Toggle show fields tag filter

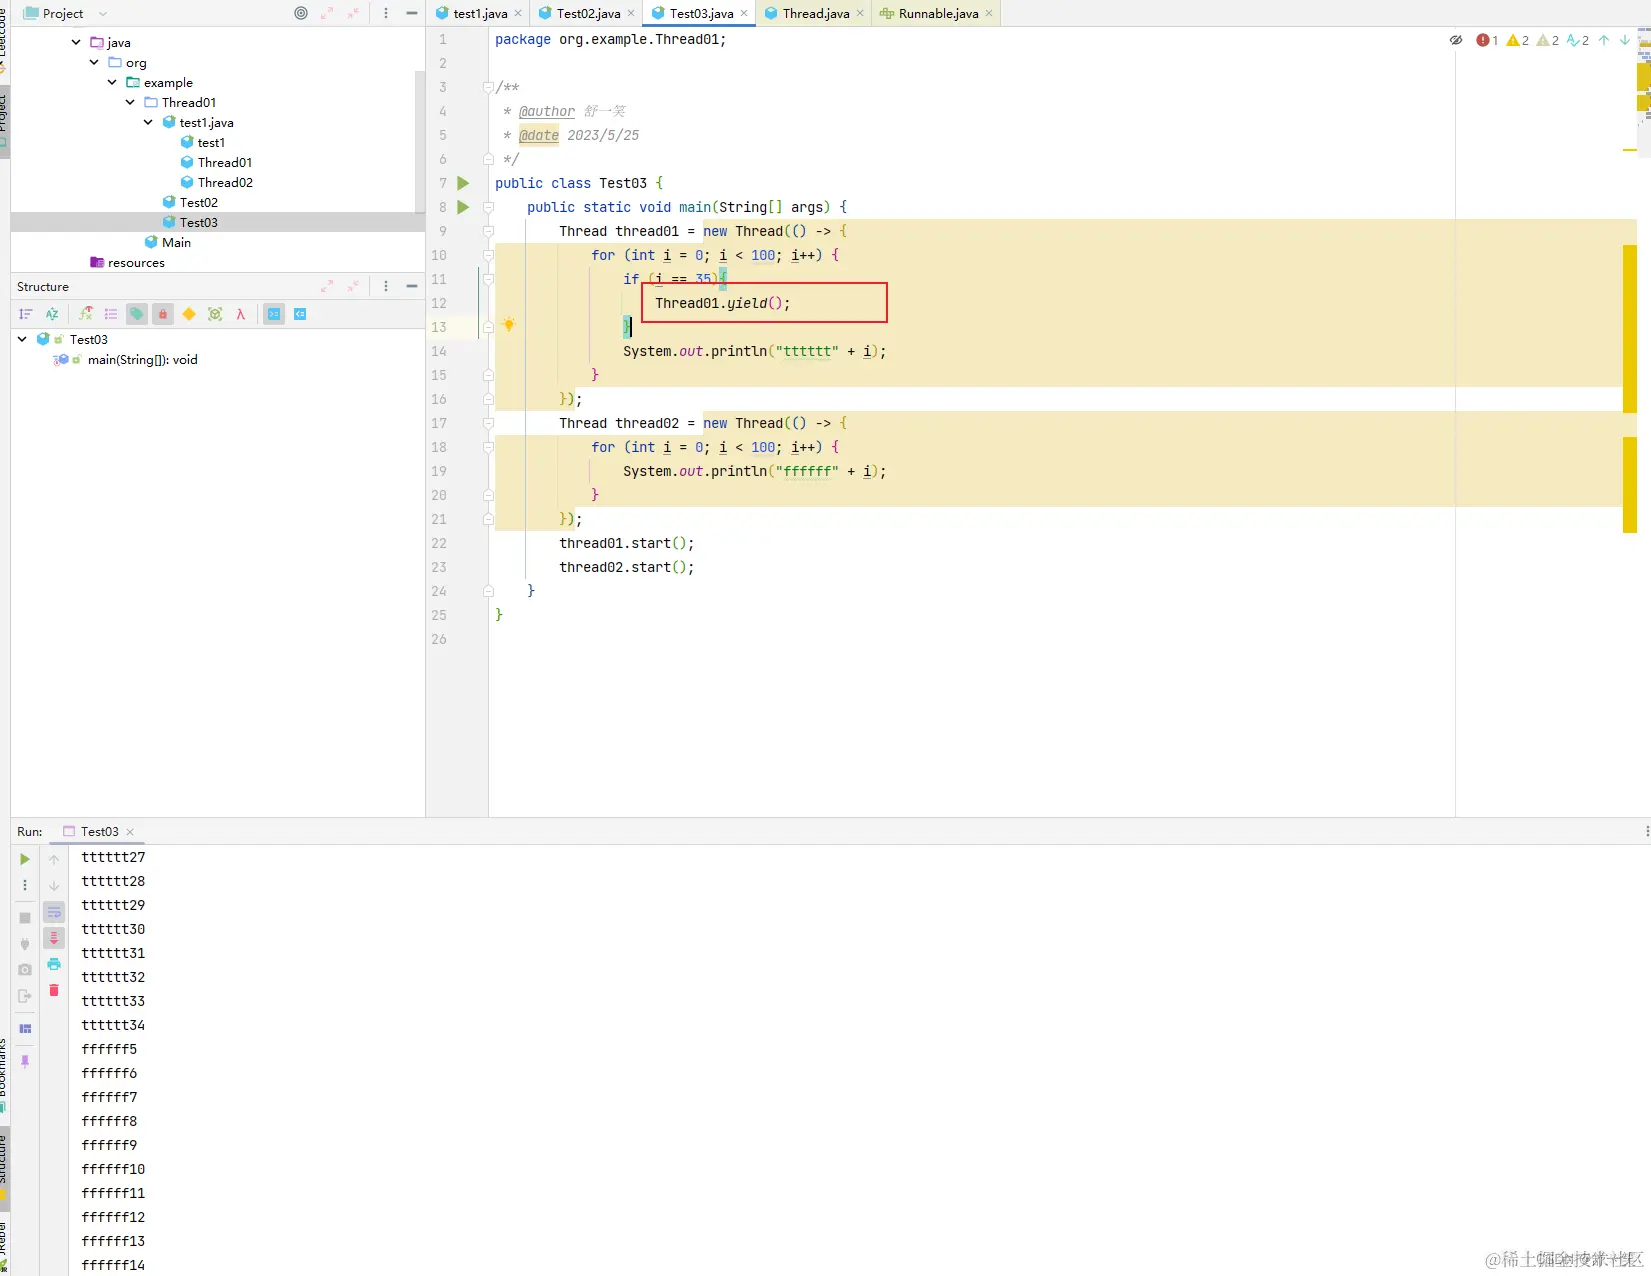point(137,314)
